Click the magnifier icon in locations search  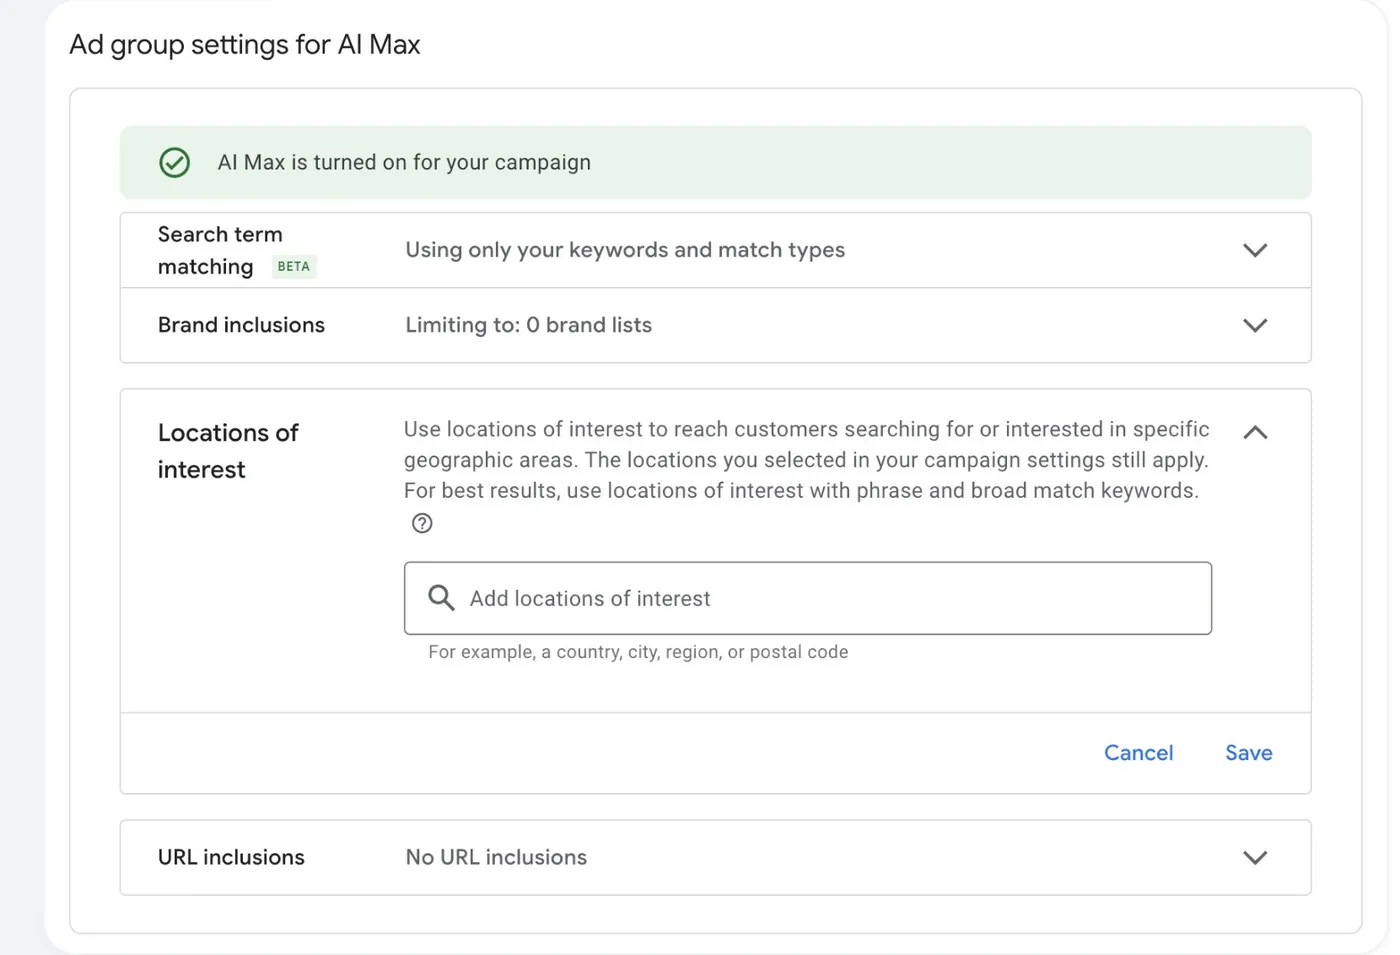pos(441,598)
